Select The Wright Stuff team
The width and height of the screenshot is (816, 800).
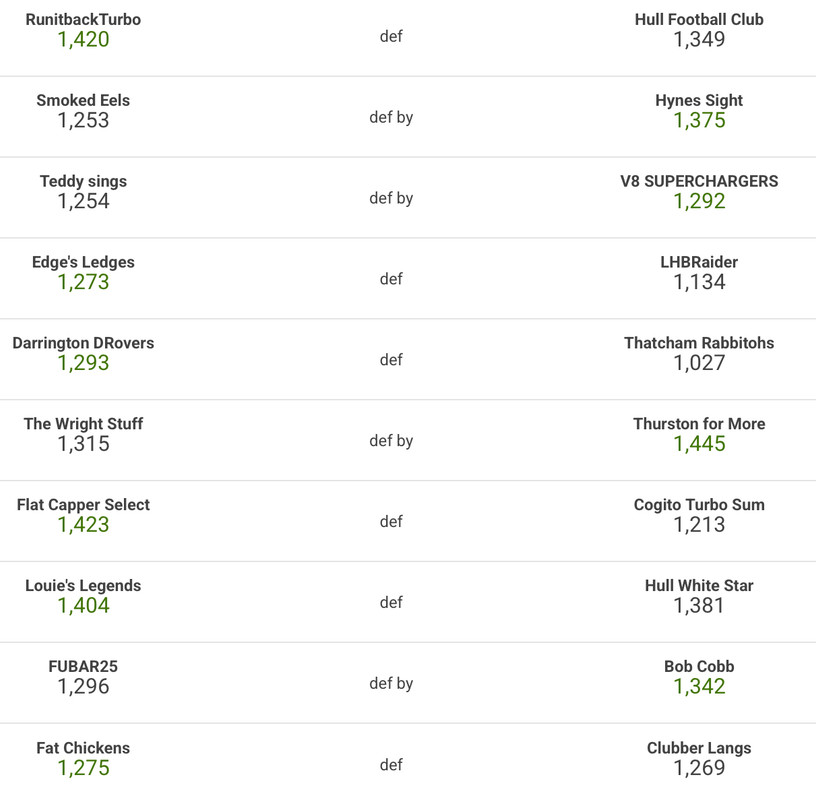83,424
